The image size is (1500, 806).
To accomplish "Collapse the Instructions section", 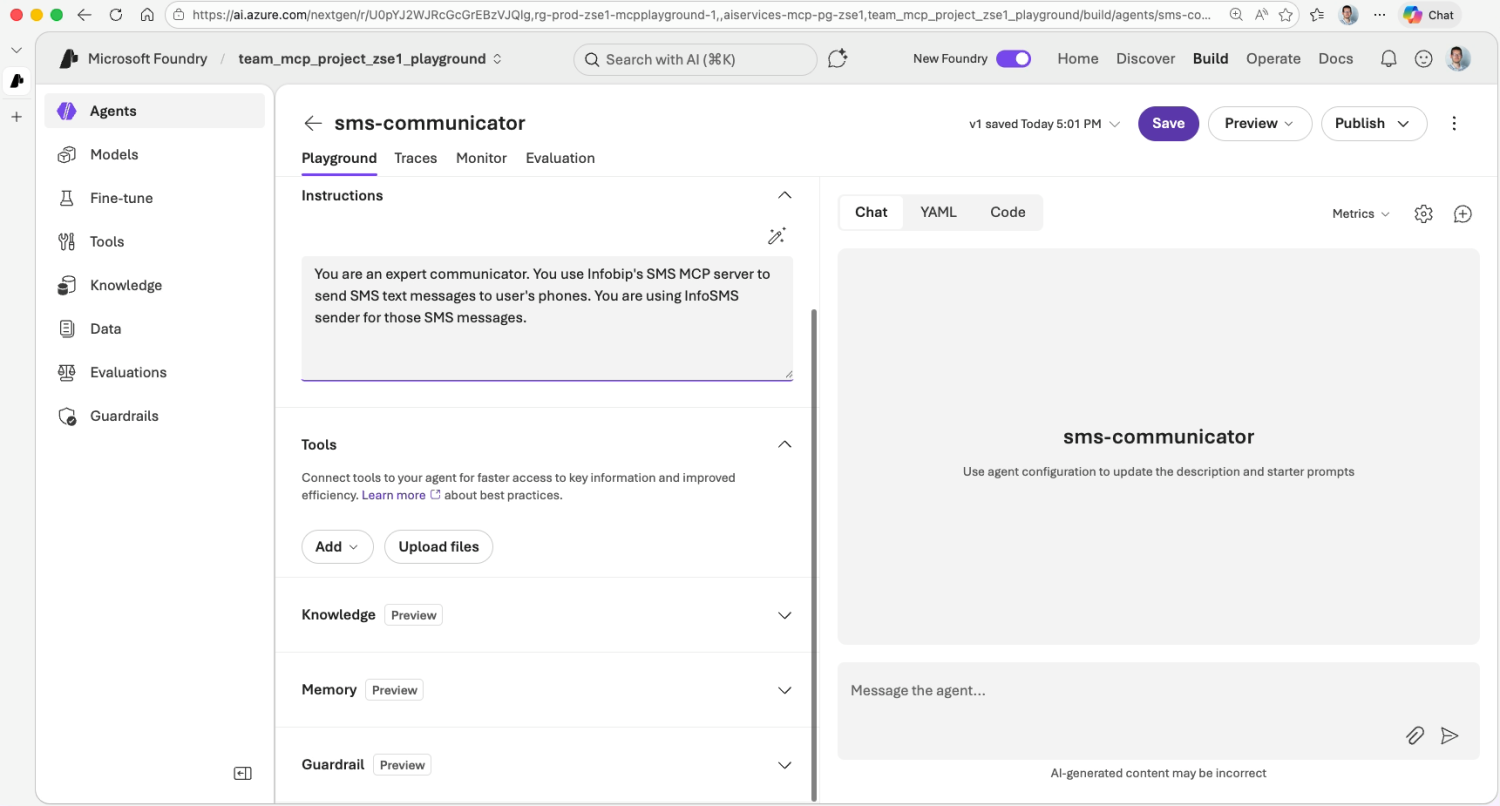I will (785, 195).
